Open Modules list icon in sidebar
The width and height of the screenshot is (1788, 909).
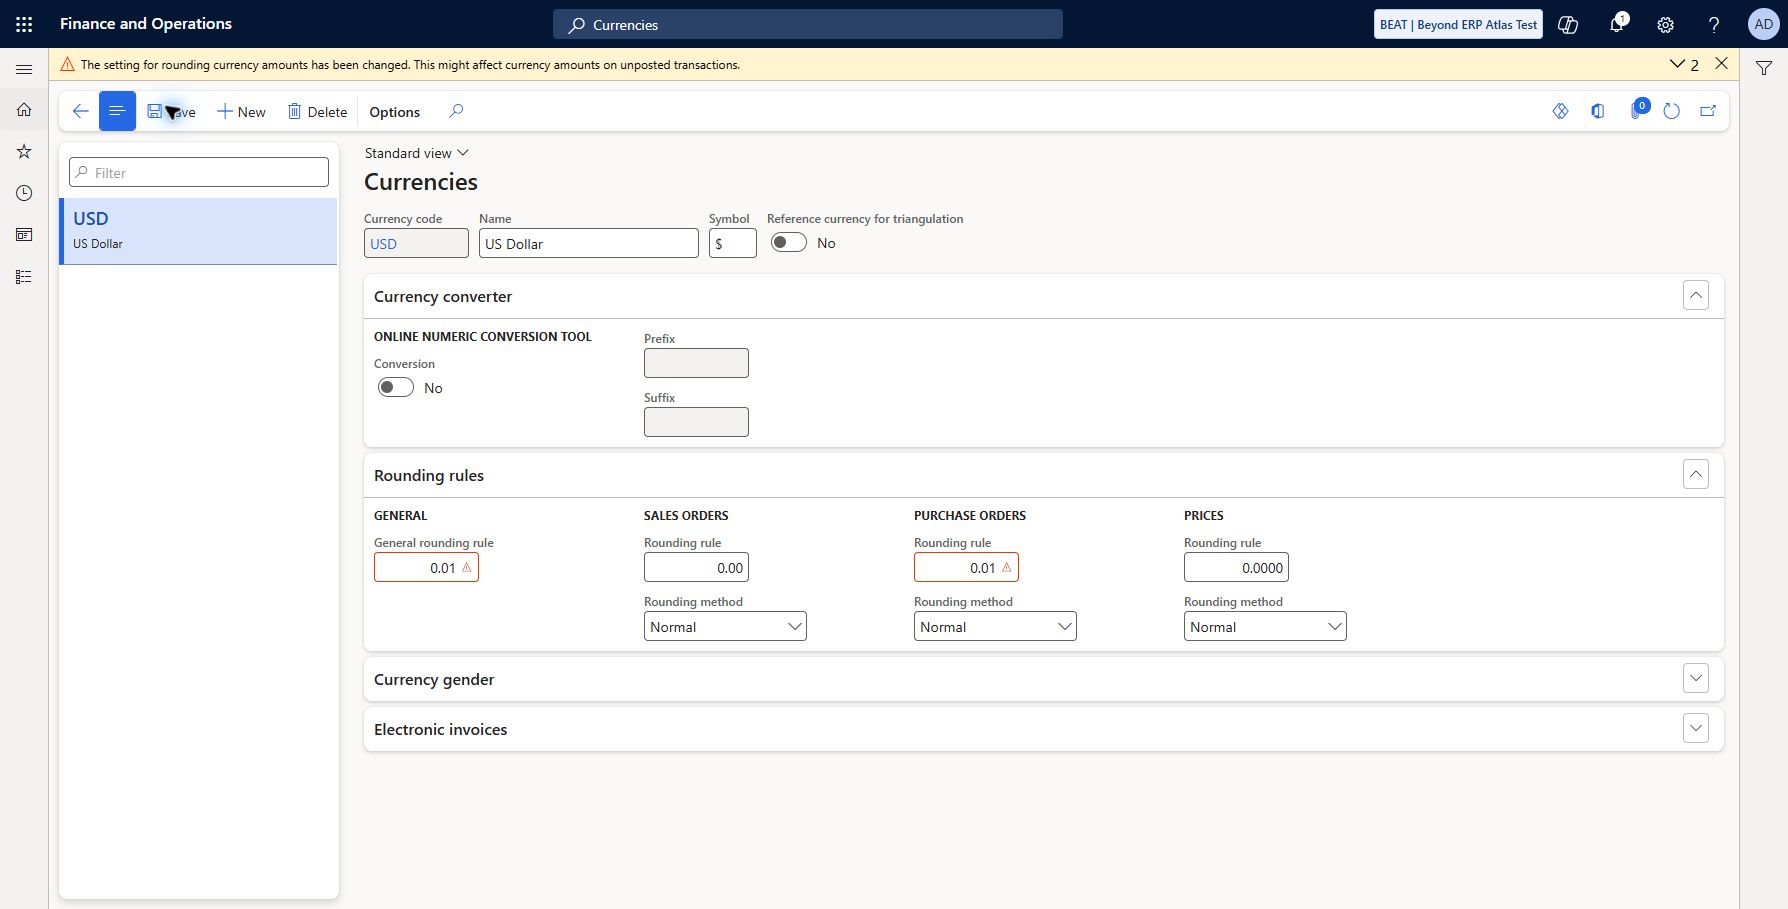(x=24, y=277)
